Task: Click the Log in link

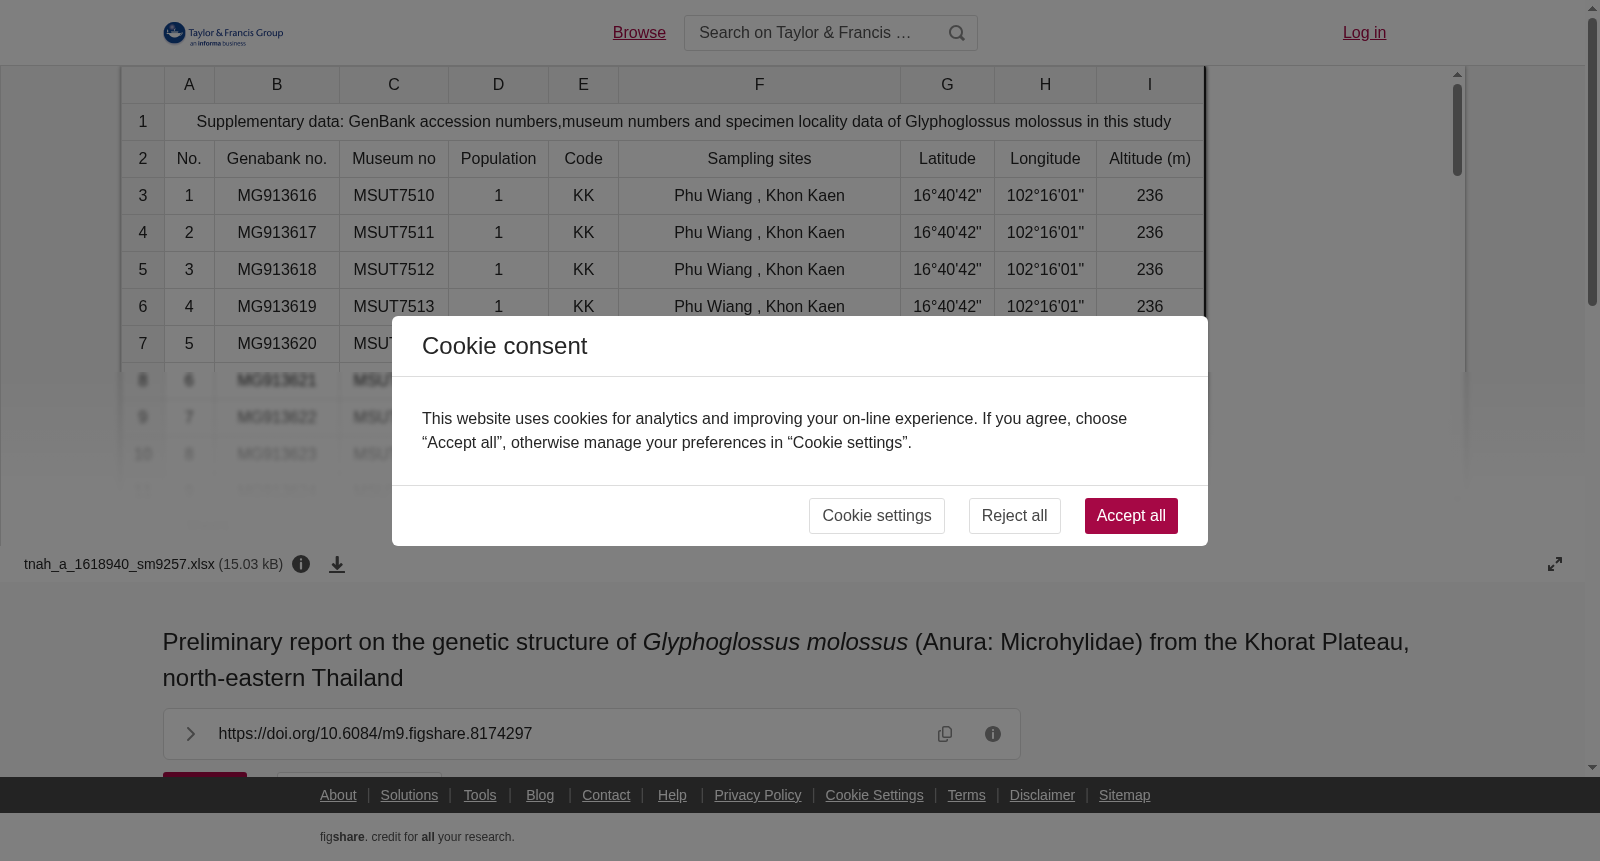Action: [x=1364, y=33]
